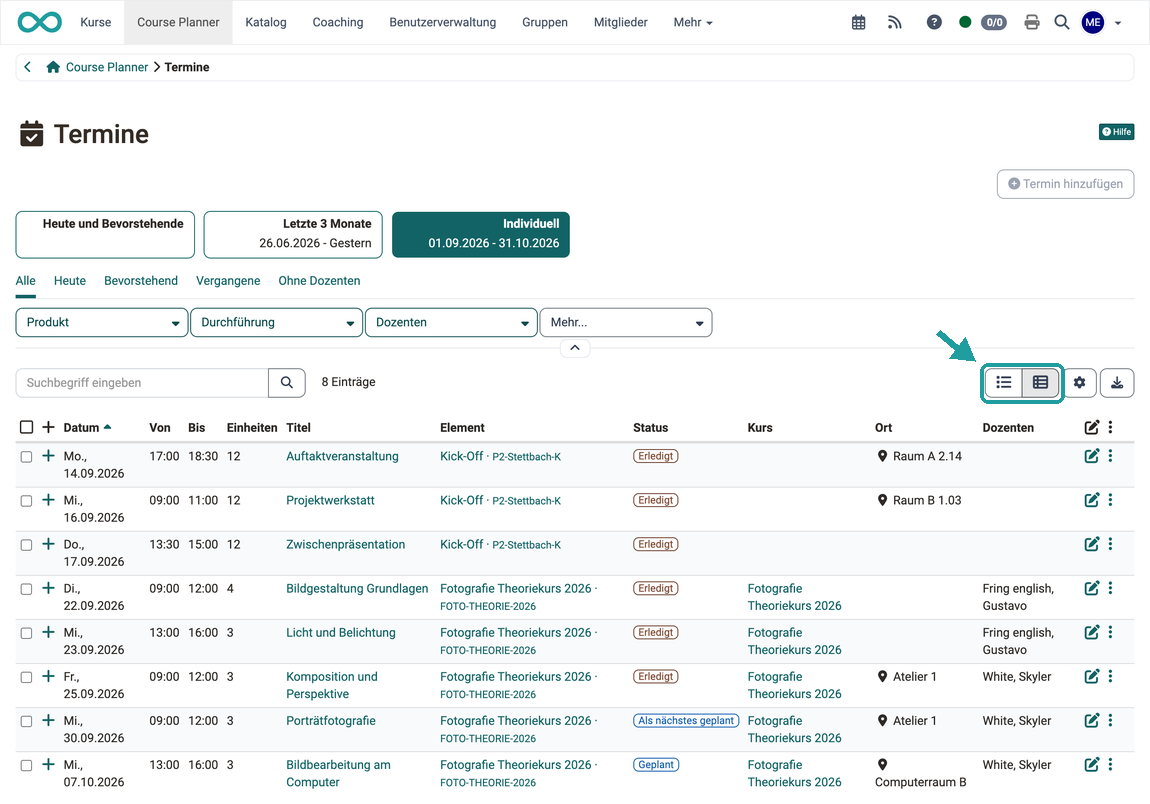Tick checkbox for Auftaktveranstaltung row

26,456
